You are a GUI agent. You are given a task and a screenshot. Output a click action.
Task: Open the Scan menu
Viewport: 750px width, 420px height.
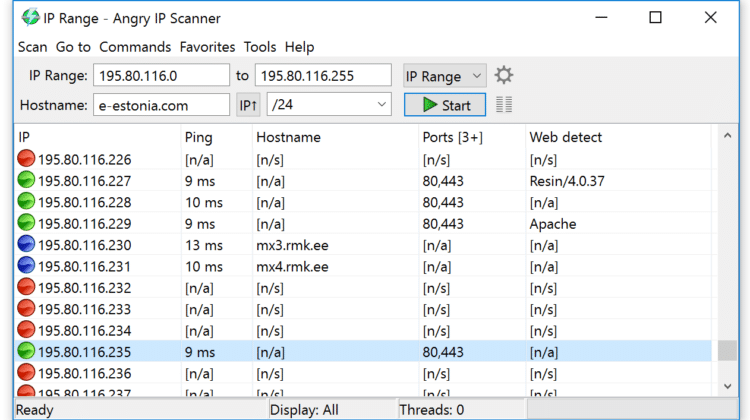[x=33, y=47]
